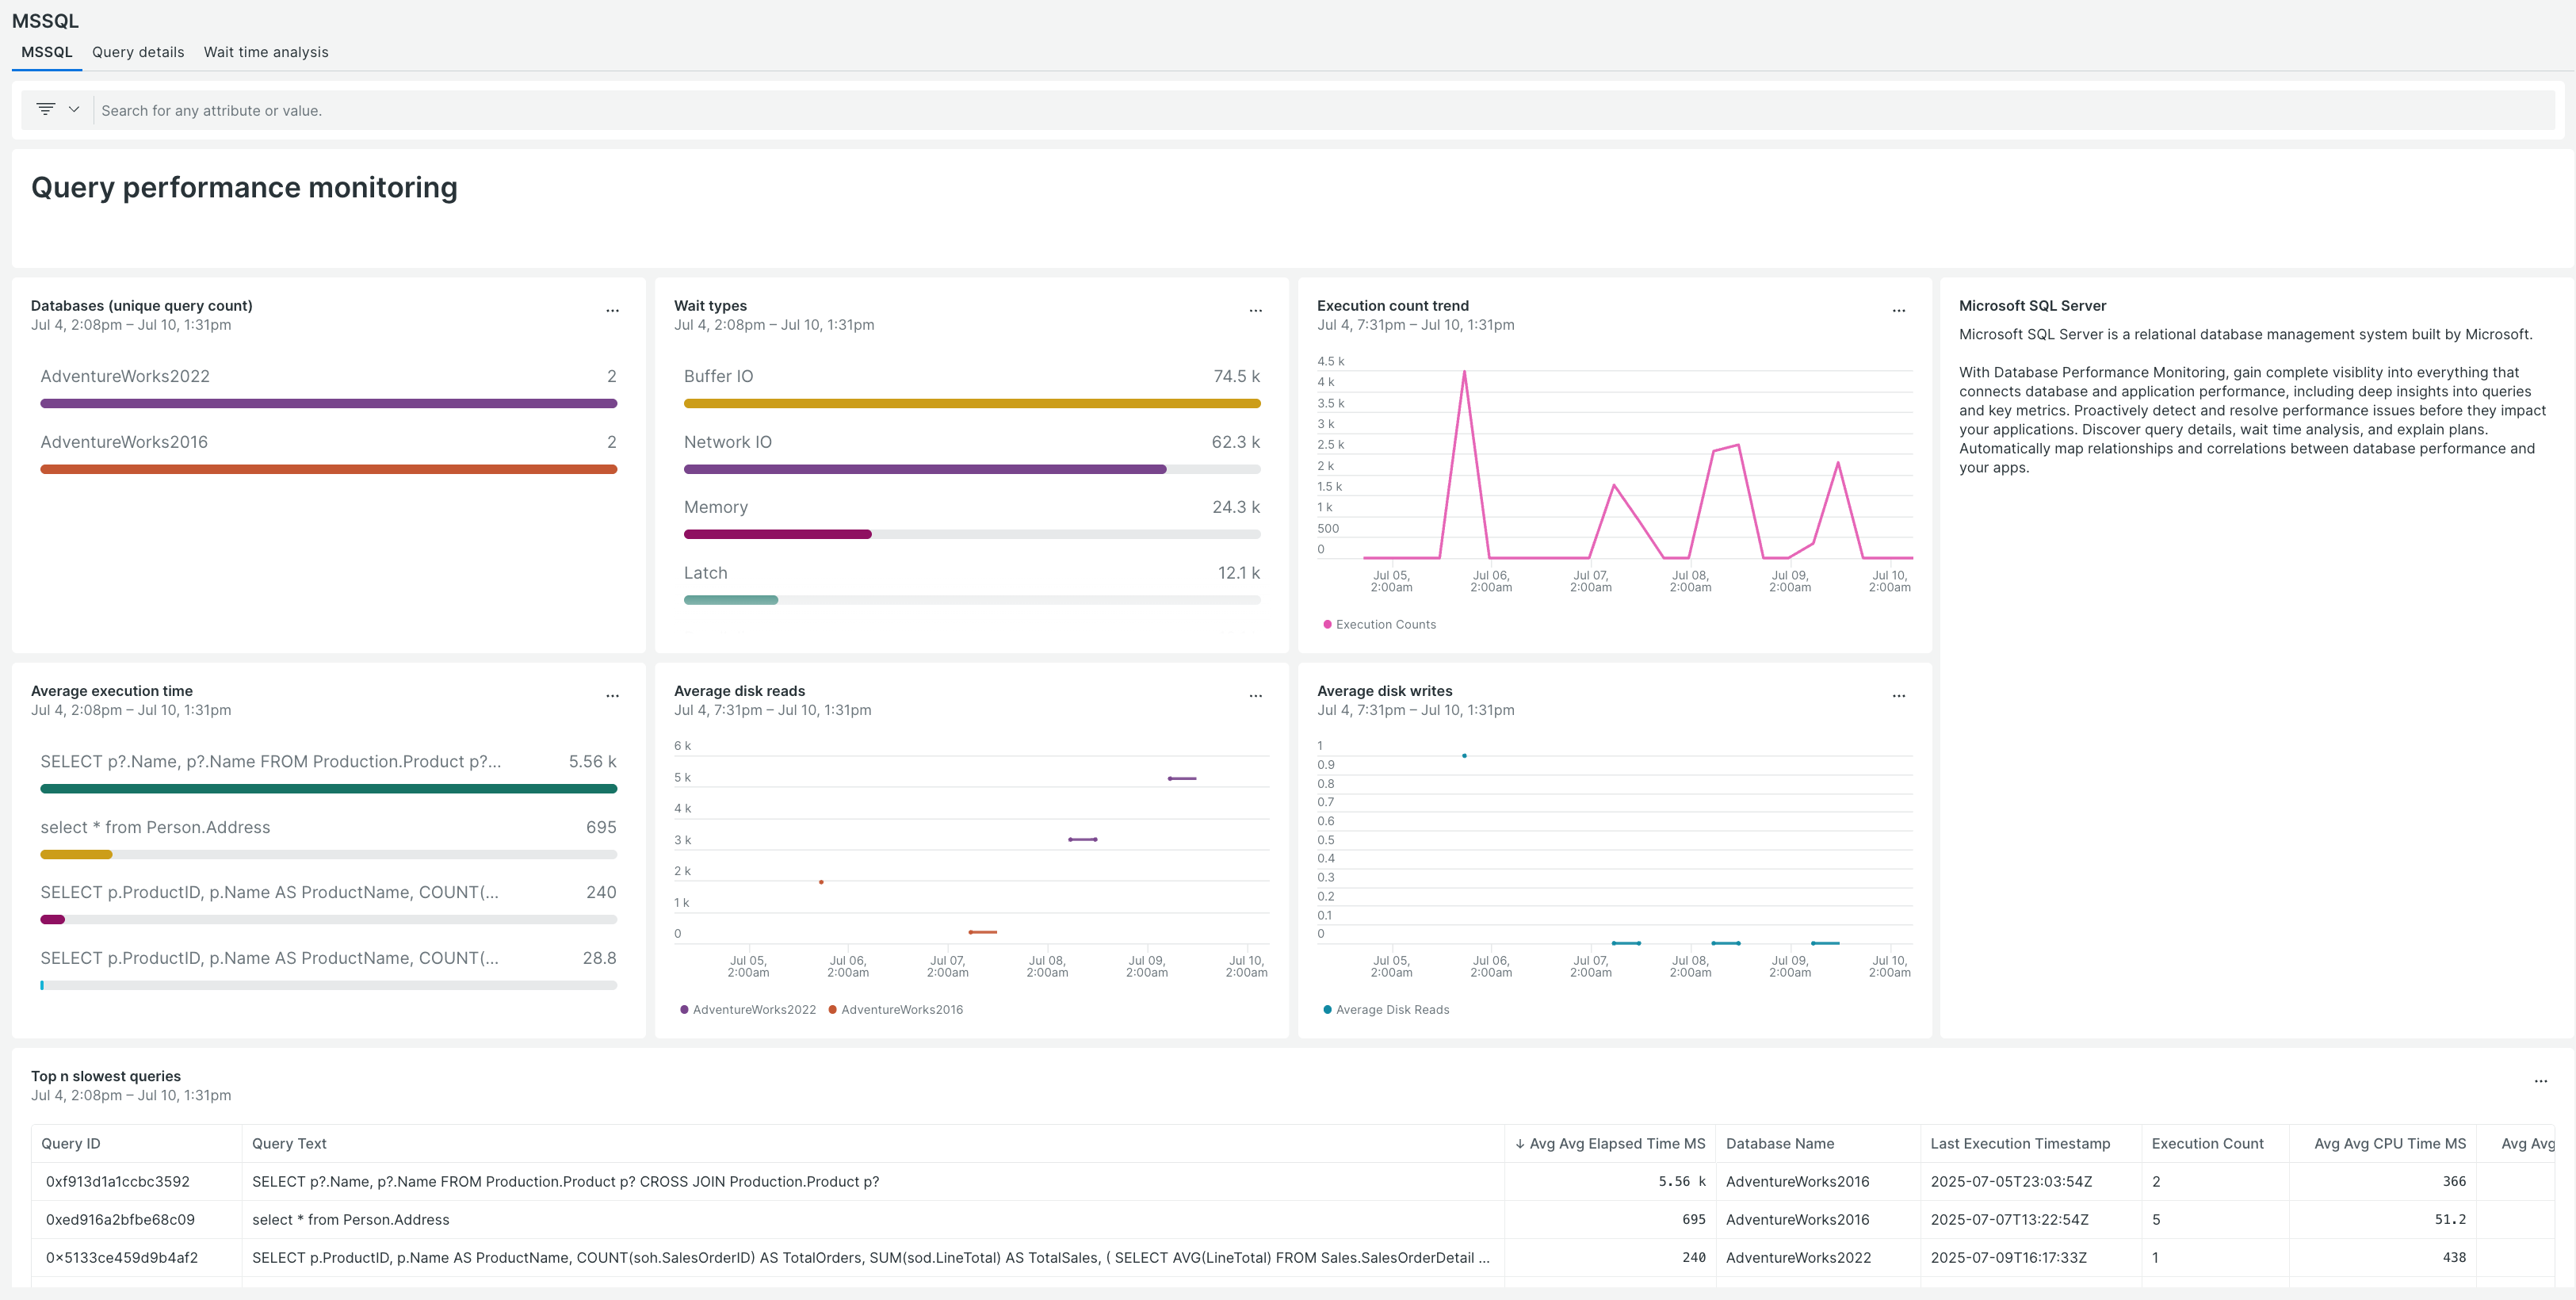This screenshot has height=1300, width=2576.
Task: Toggle the AdventureWorks2022 legend entry
Action: coord(748,1009)
